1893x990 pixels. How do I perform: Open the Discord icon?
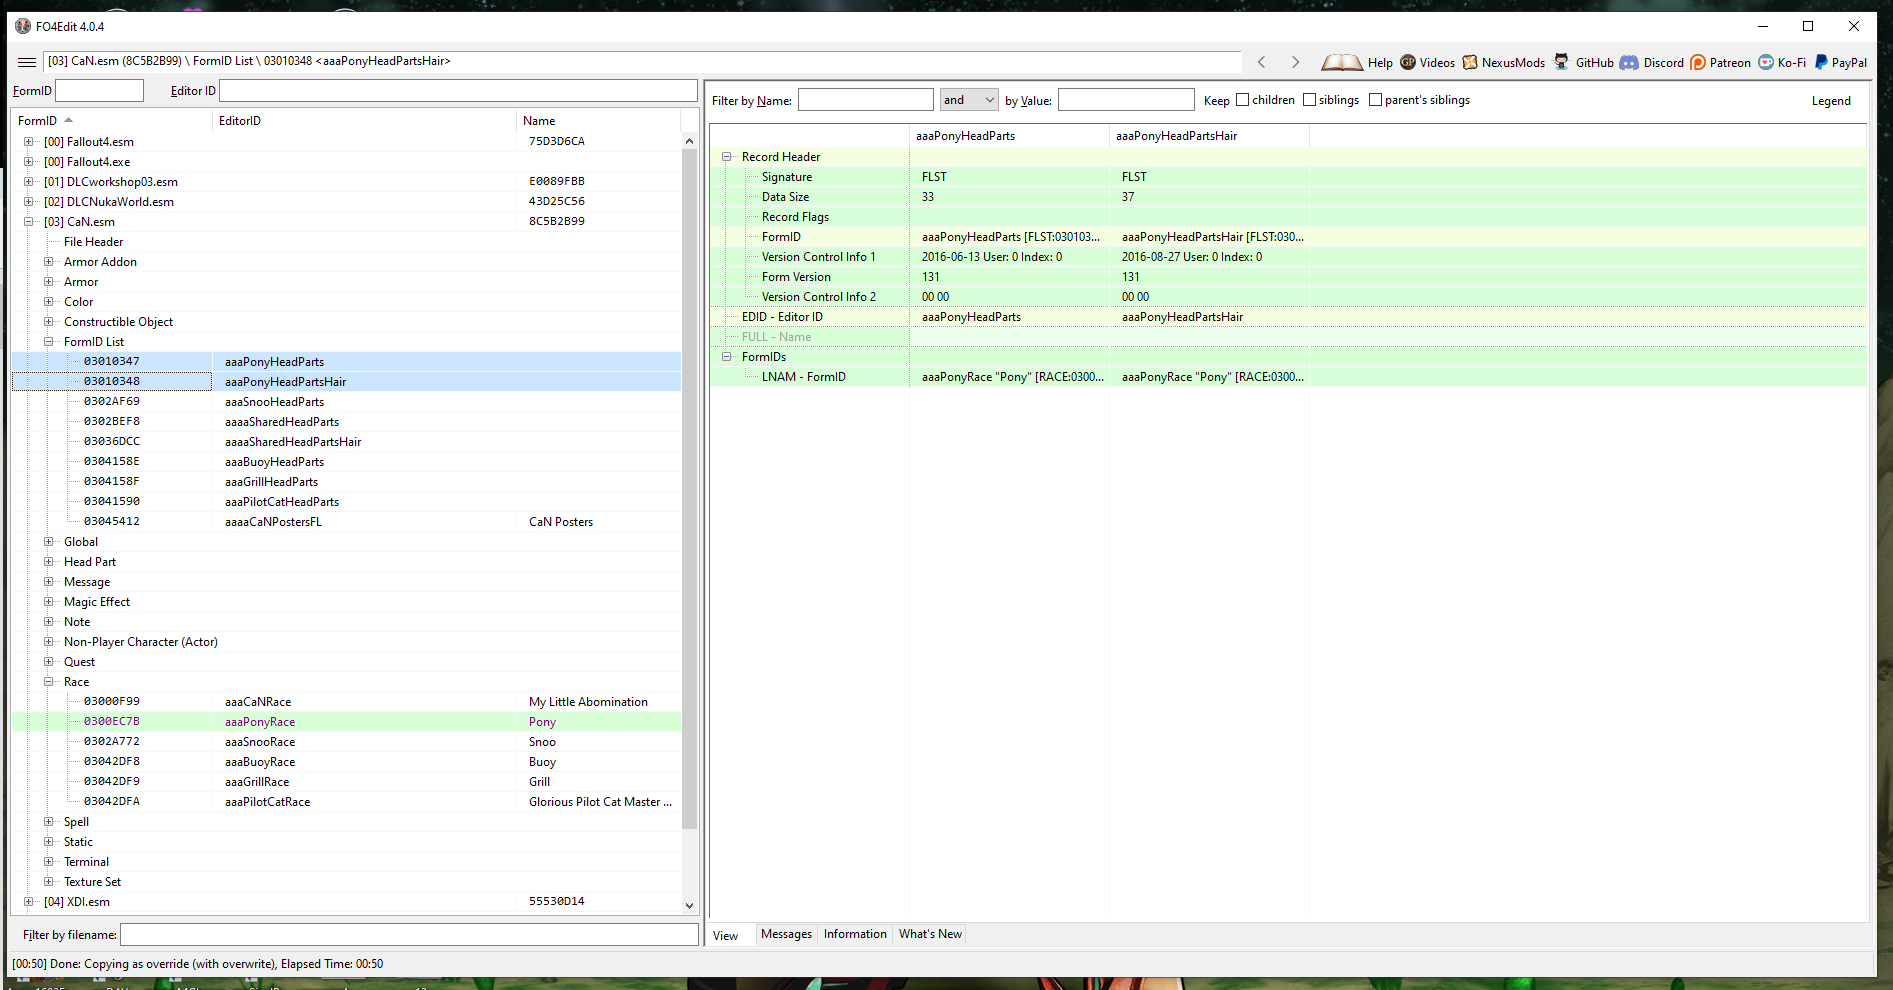tap(1629, 62)
